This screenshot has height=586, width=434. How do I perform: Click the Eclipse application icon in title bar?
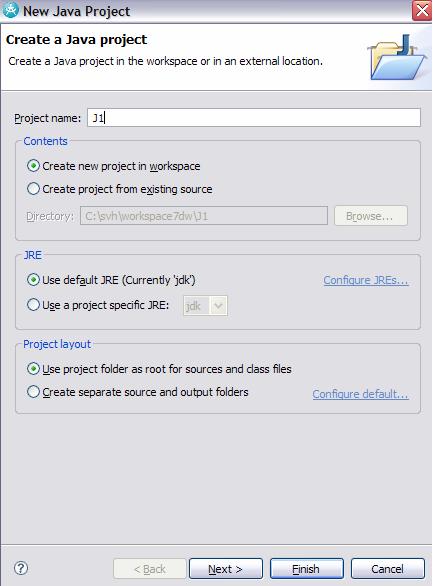10,10
